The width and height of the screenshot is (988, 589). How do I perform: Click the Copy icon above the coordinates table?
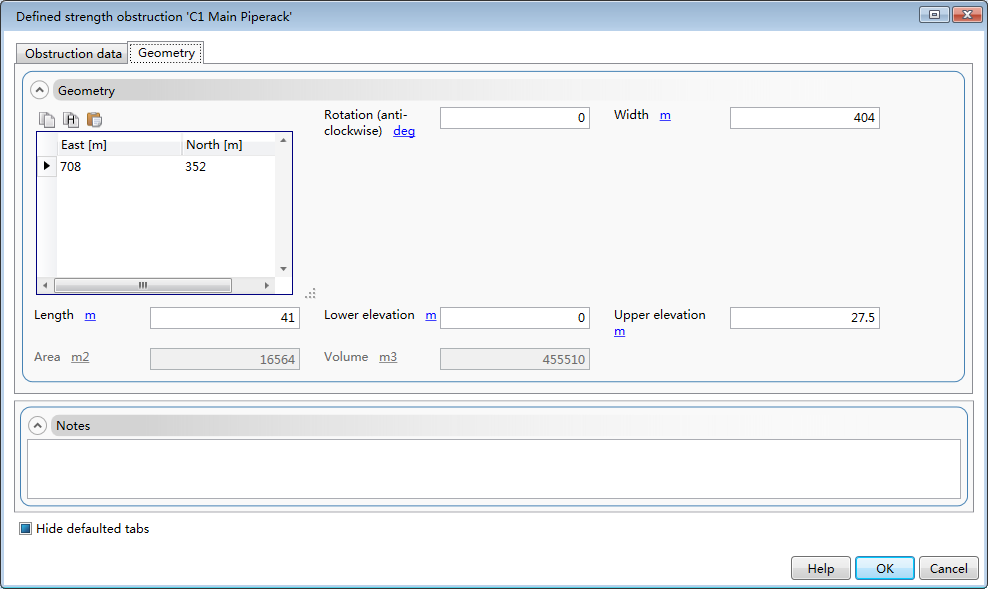point(47,120)
